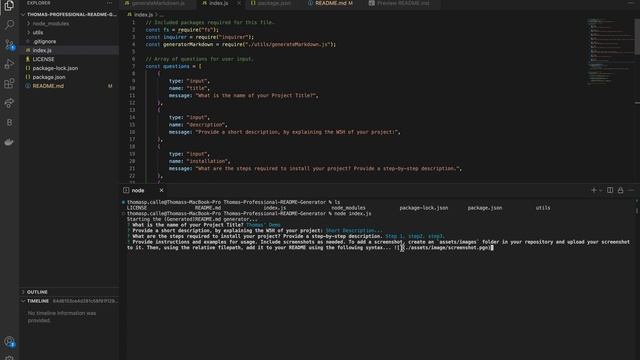Click the new terminal plus icon

click(593, 190)
